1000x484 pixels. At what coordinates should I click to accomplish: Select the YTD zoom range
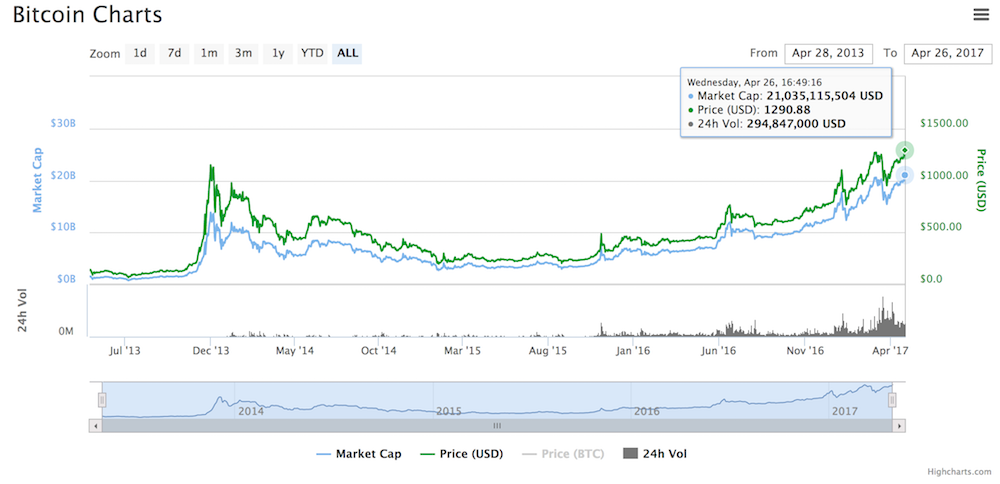tap(312, 54)
